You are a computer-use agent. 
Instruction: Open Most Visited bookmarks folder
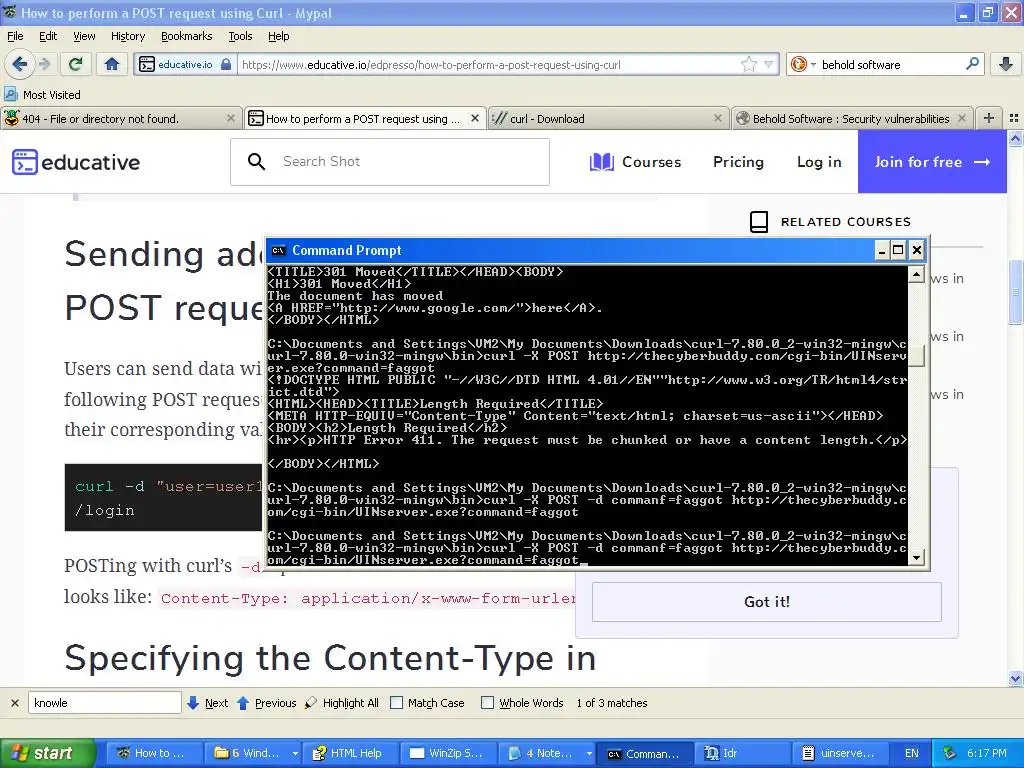coord(42,95)
